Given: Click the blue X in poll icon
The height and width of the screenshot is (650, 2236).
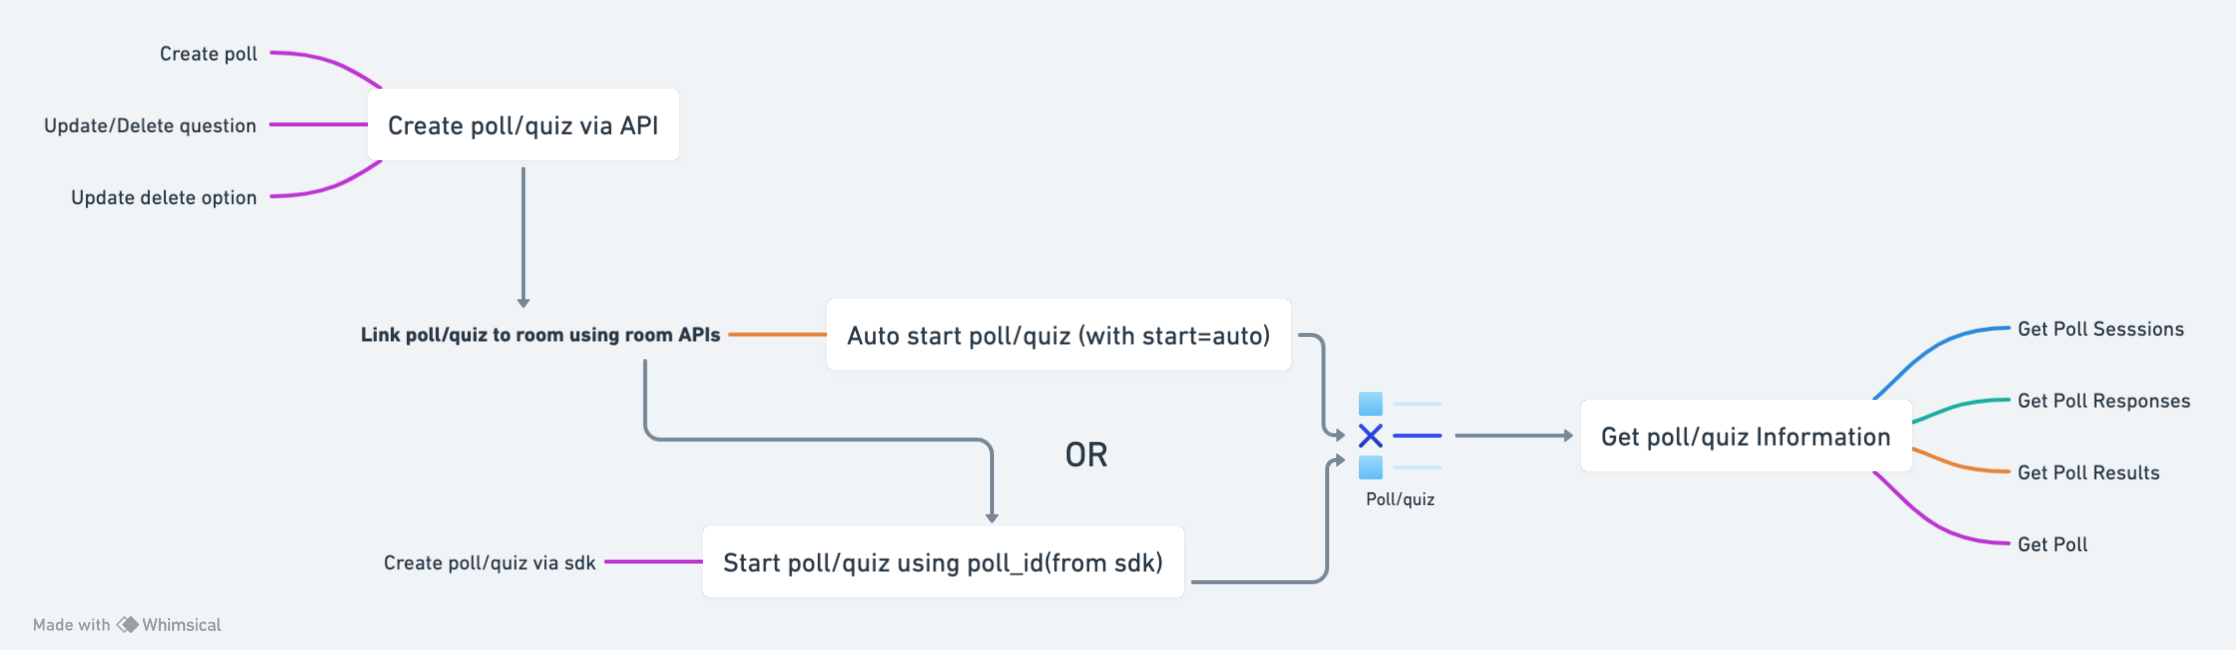Looking at the screenshot, I should (1370, 436).
